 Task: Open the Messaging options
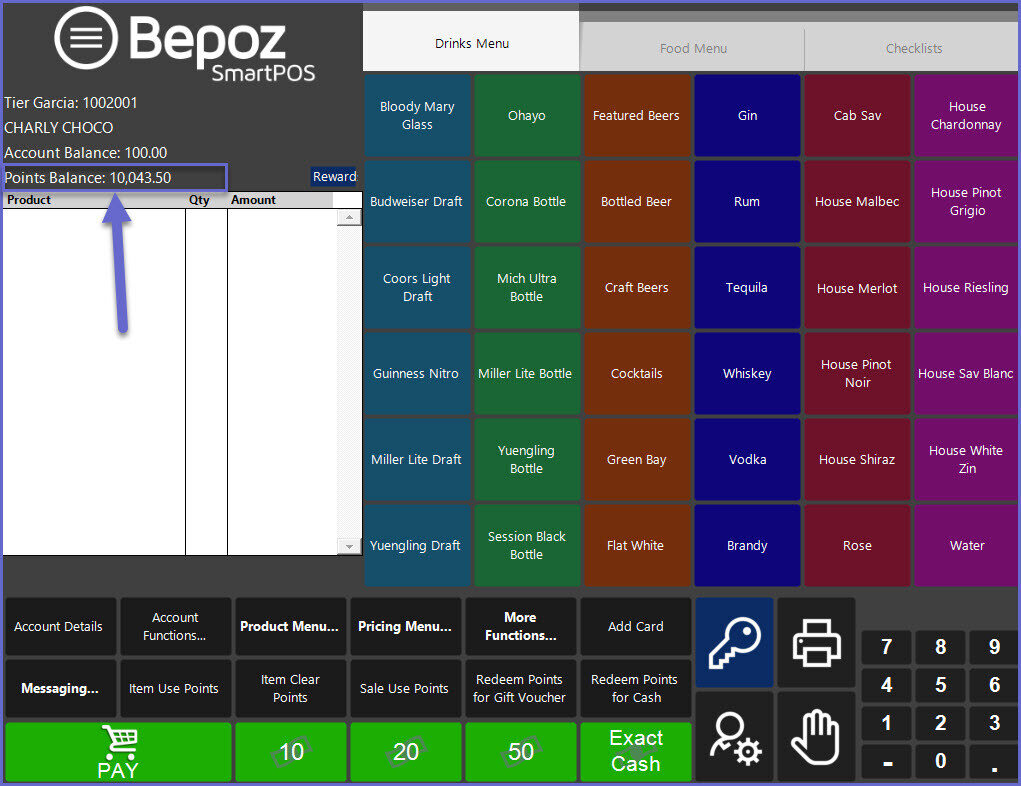coord(60,688)
